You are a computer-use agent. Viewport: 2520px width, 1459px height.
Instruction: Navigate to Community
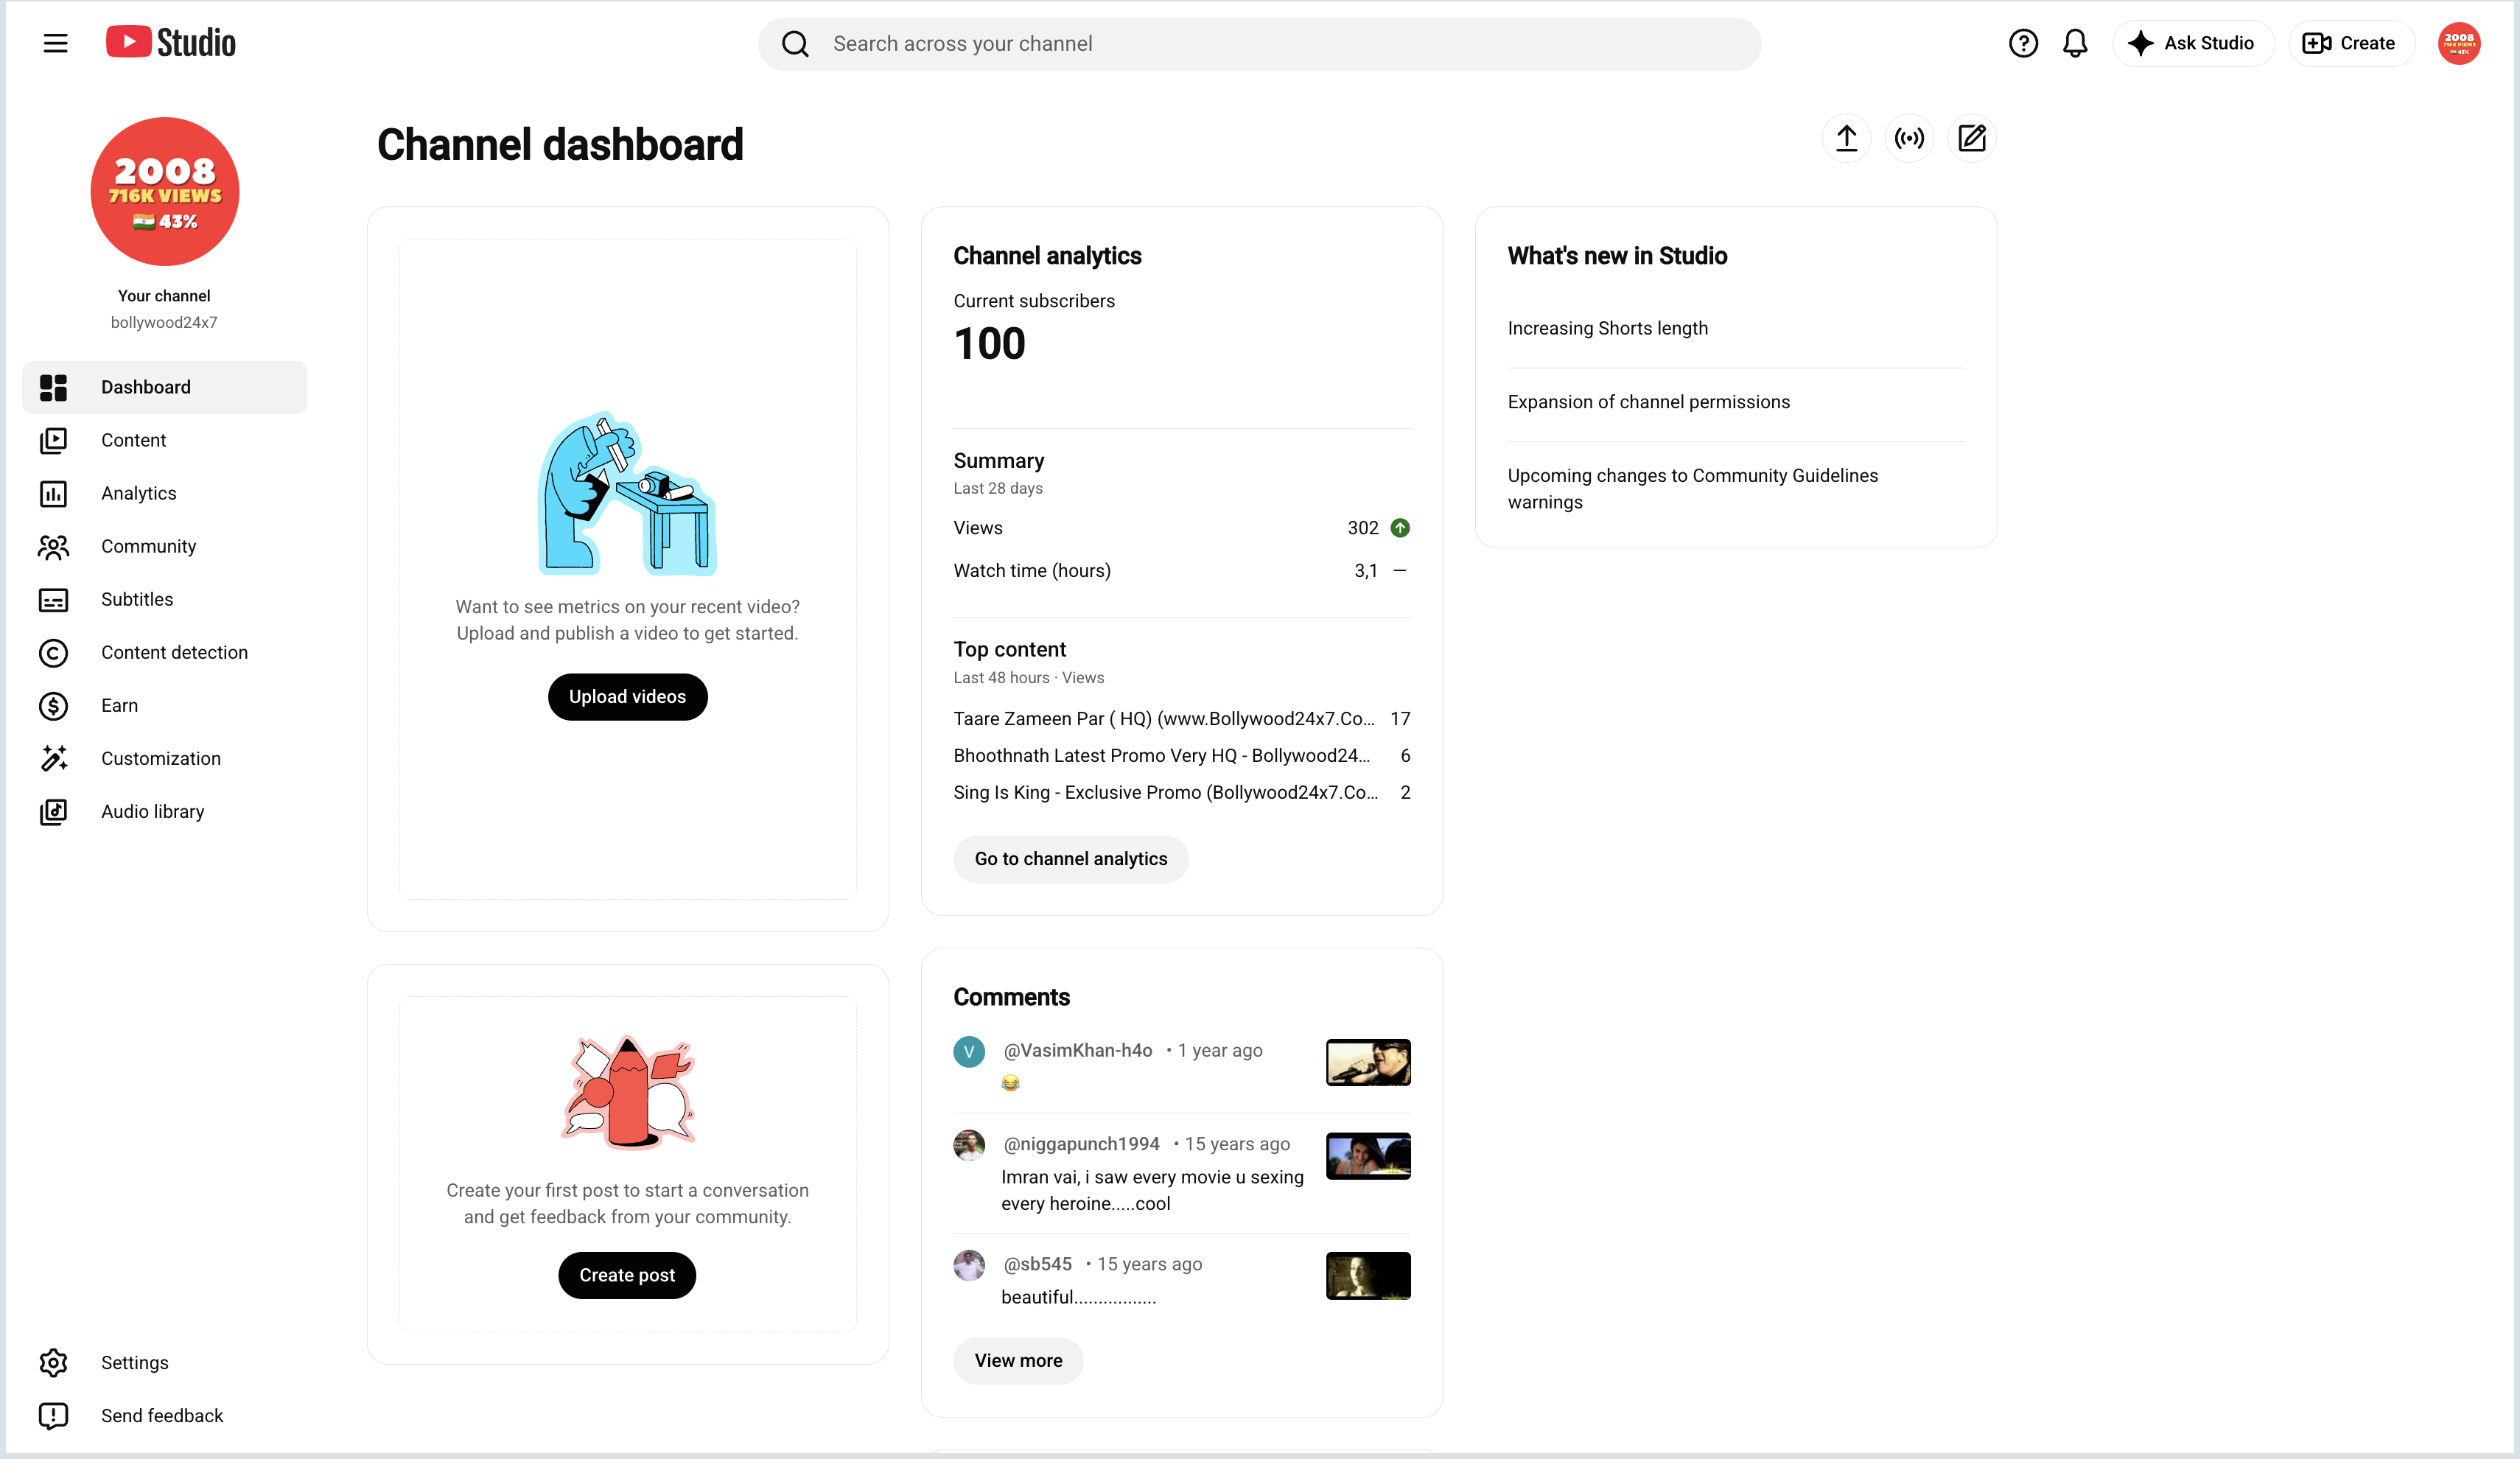pyautogui.click(x=164, y=546)
